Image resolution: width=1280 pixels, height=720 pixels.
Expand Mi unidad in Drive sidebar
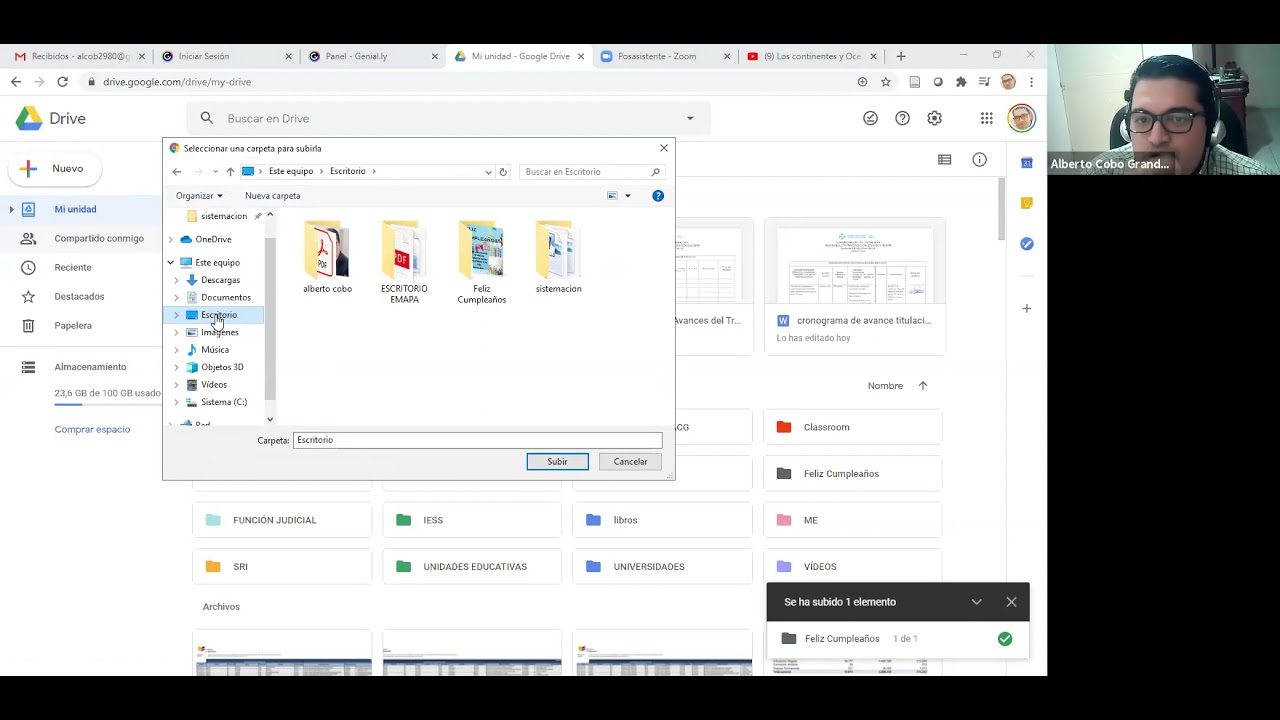(11, 209)
